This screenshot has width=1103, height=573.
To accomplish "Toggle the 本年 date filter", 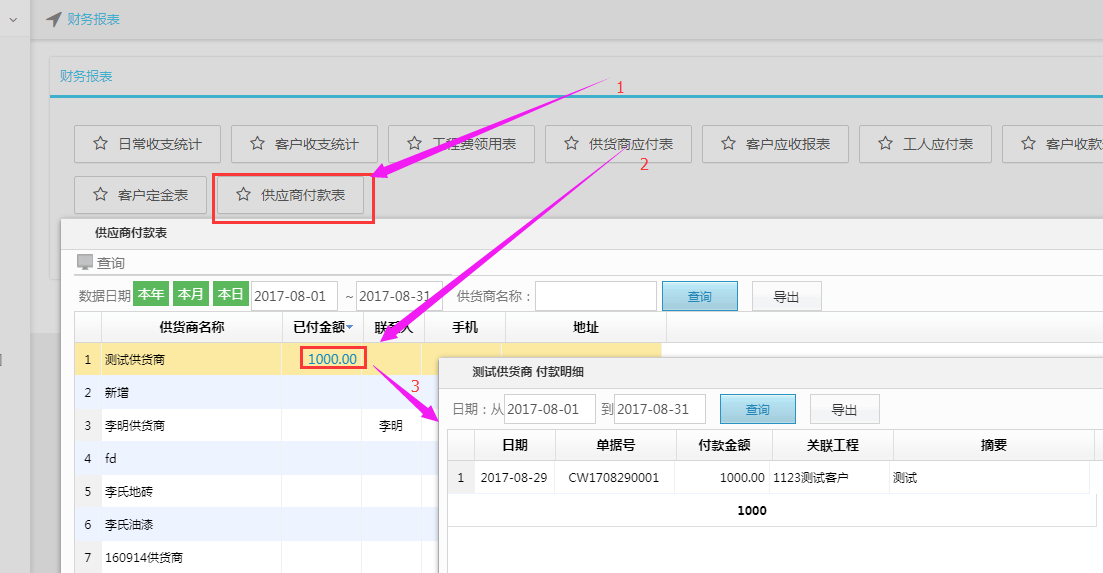I will tap(151, 295).
